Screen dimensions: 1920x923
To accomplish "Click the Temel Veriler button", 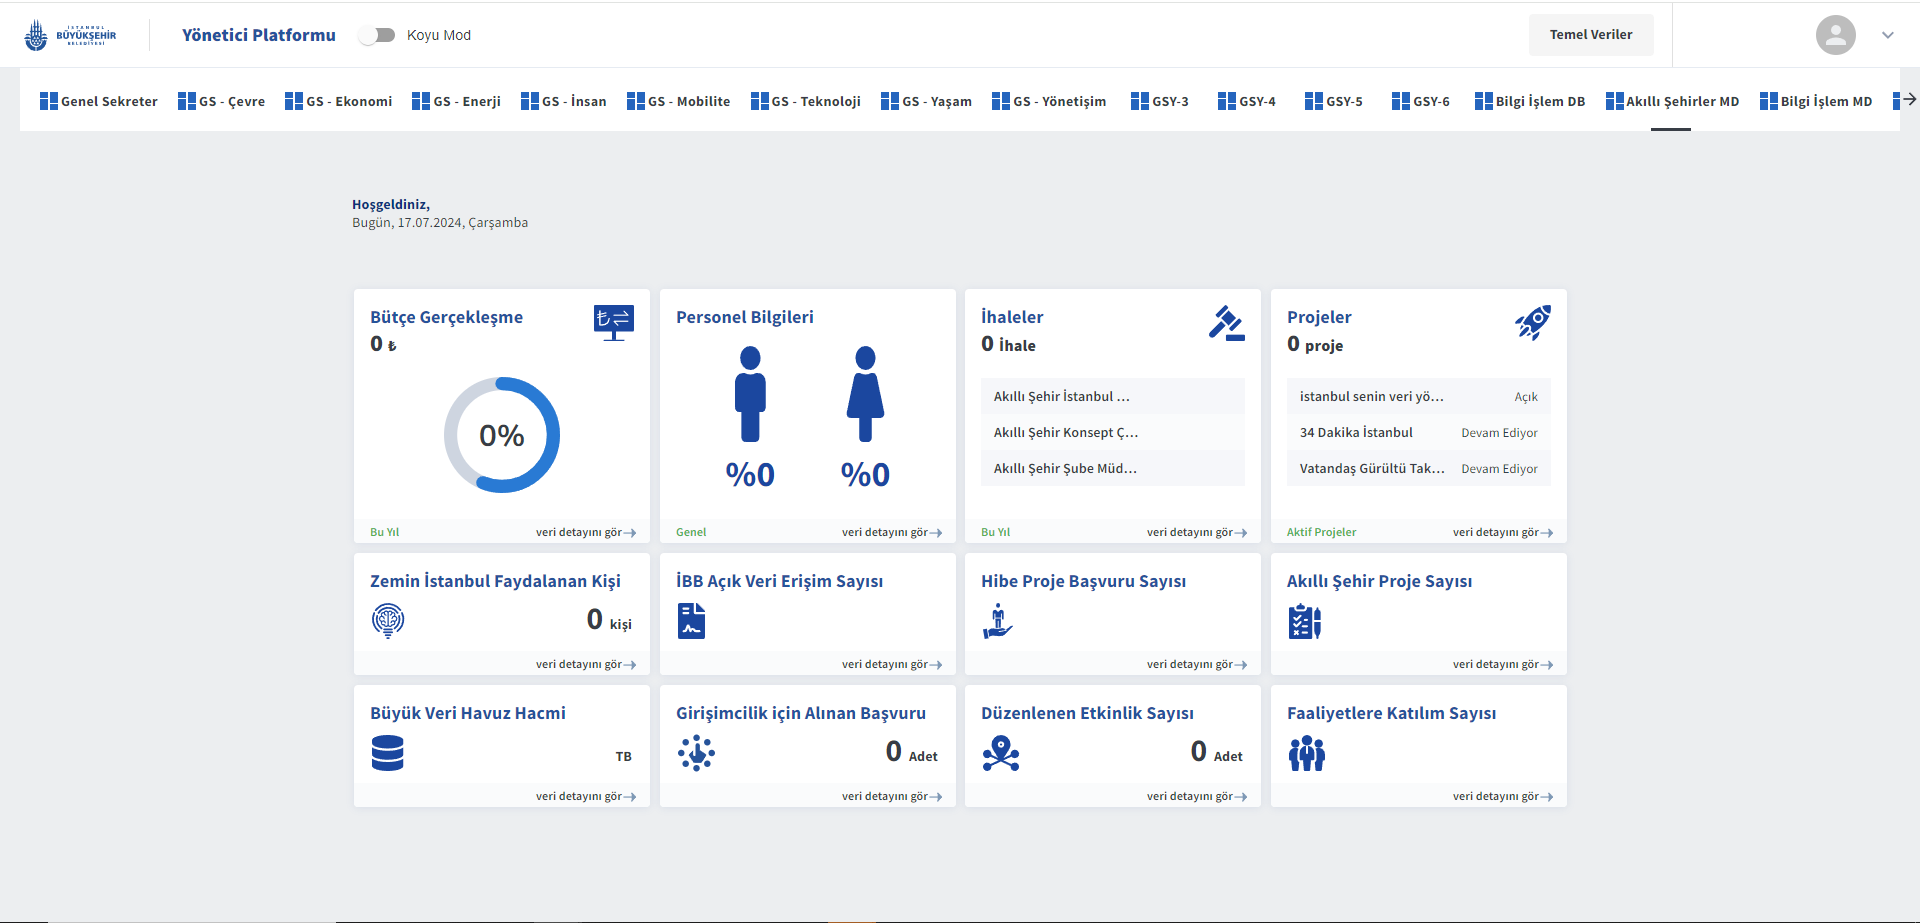I will tap(1591, 35).
